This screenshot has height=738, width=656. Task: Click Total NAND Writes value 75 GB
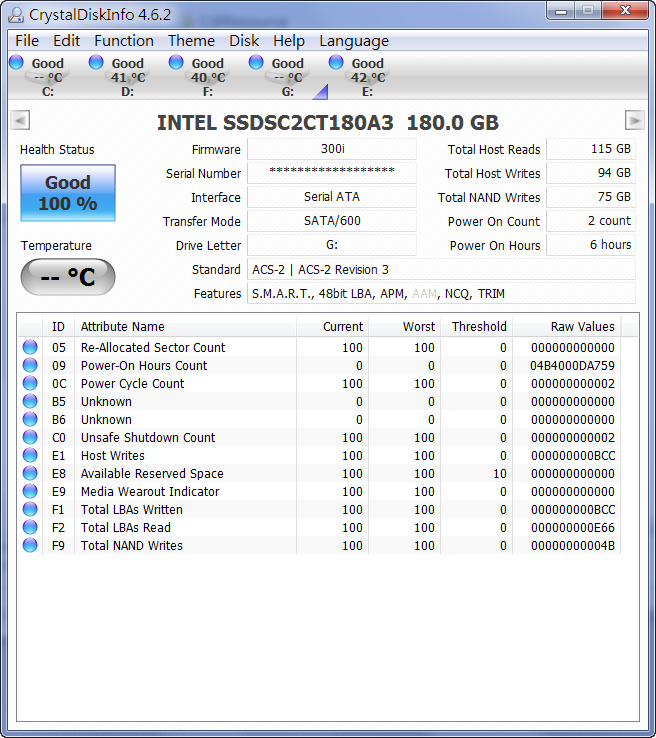(591, 197)
